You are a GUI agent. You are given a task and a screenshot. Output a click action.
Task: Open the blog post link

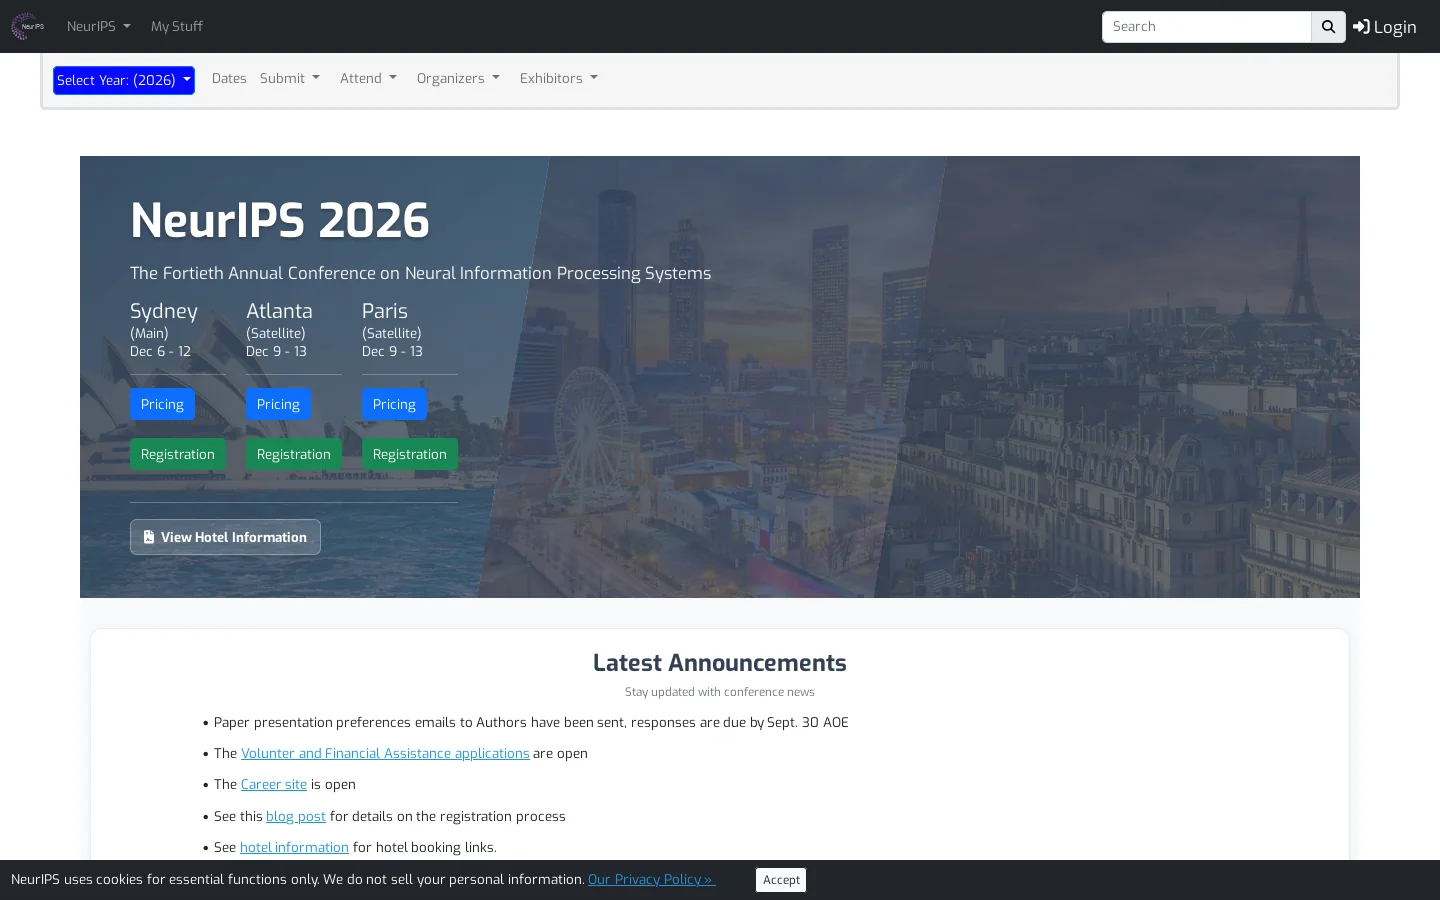point(296,816)
